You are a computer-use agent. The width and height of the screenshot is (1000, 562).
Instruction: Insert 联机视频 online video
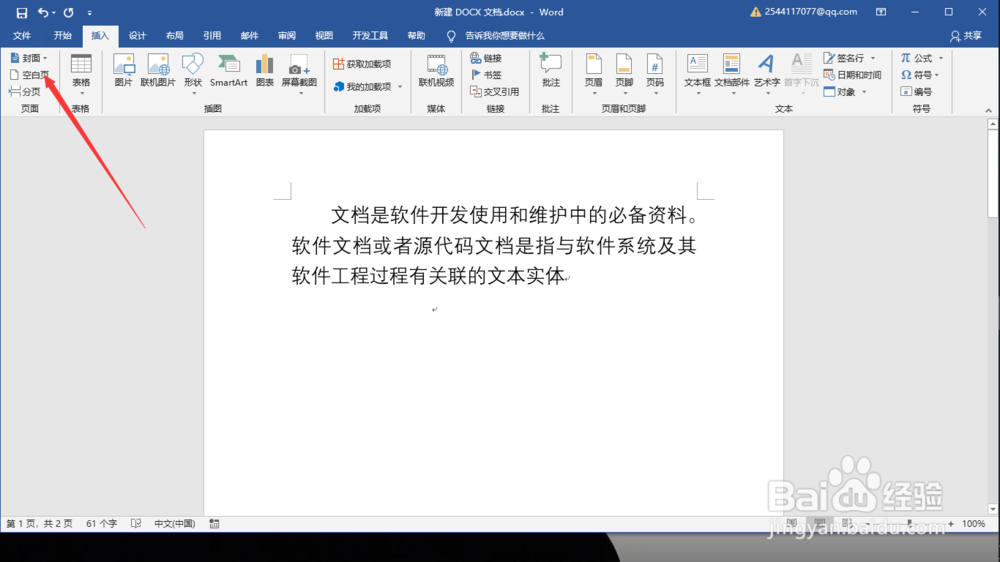[x=436, y=71]
